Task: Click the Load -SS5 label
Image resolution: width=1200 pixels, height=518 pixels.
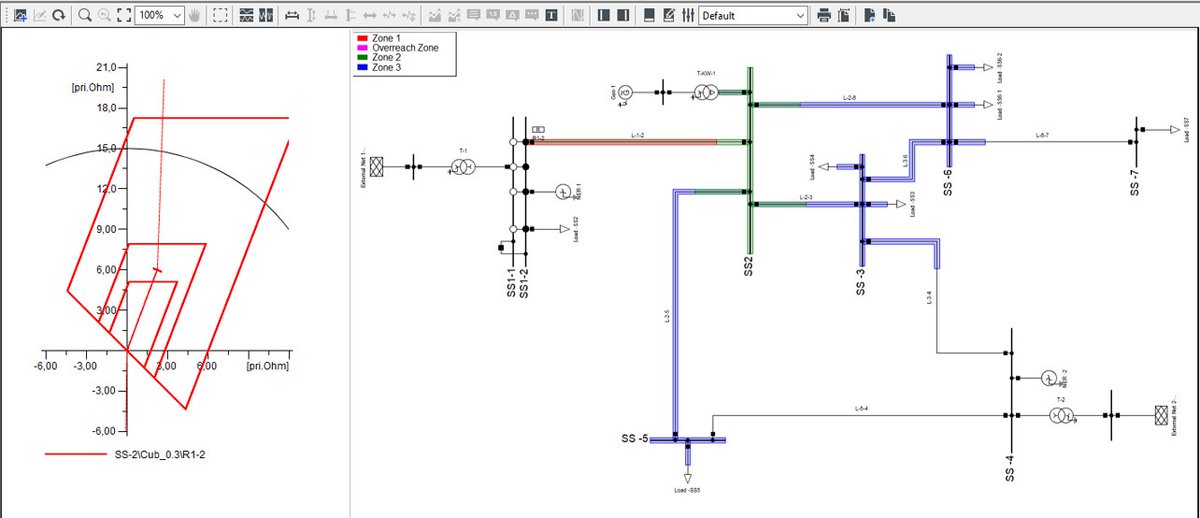Action: pyautogui.click(x=687, y=491)
